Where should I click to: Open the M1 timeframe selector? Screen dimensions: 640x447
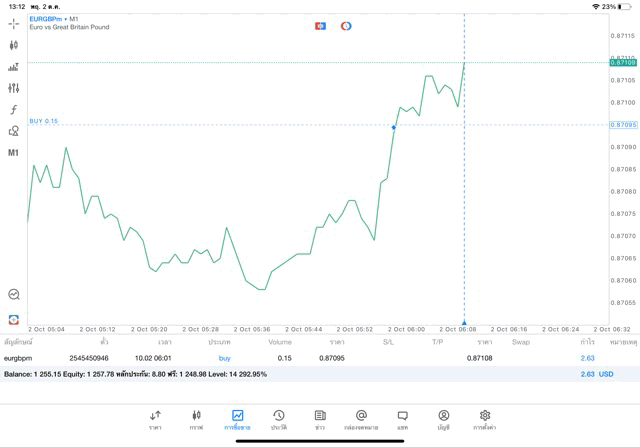click(13, 153)
